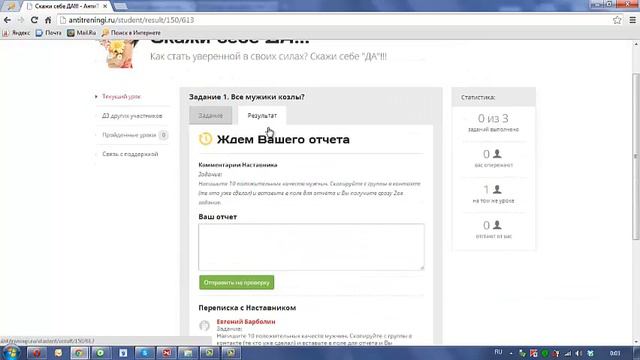Select 'Текущий урок' in the sidebar

(121, 96)
